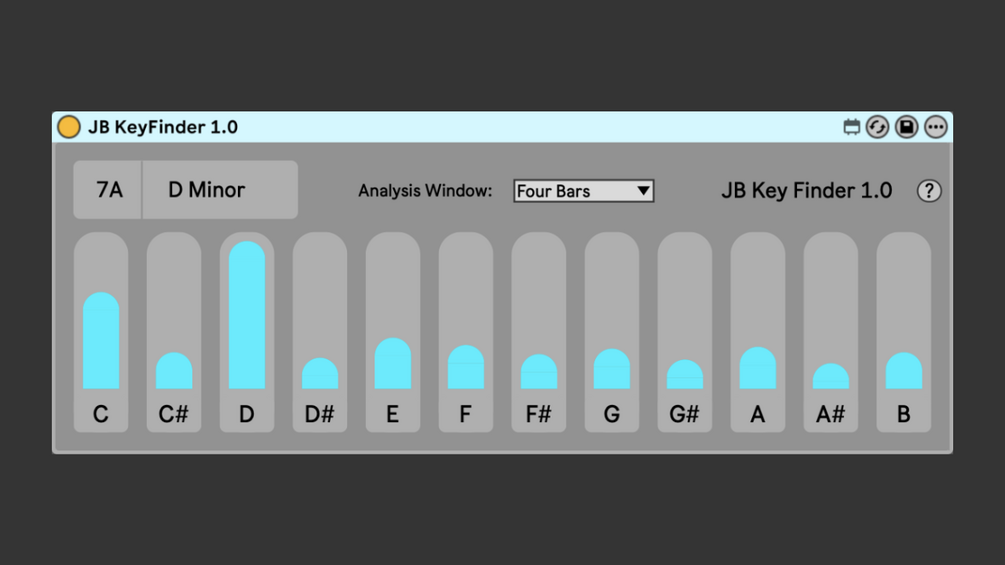1005x565 pixels.
Task: Click the 7A Camelot key display
Action: point(109,190)
